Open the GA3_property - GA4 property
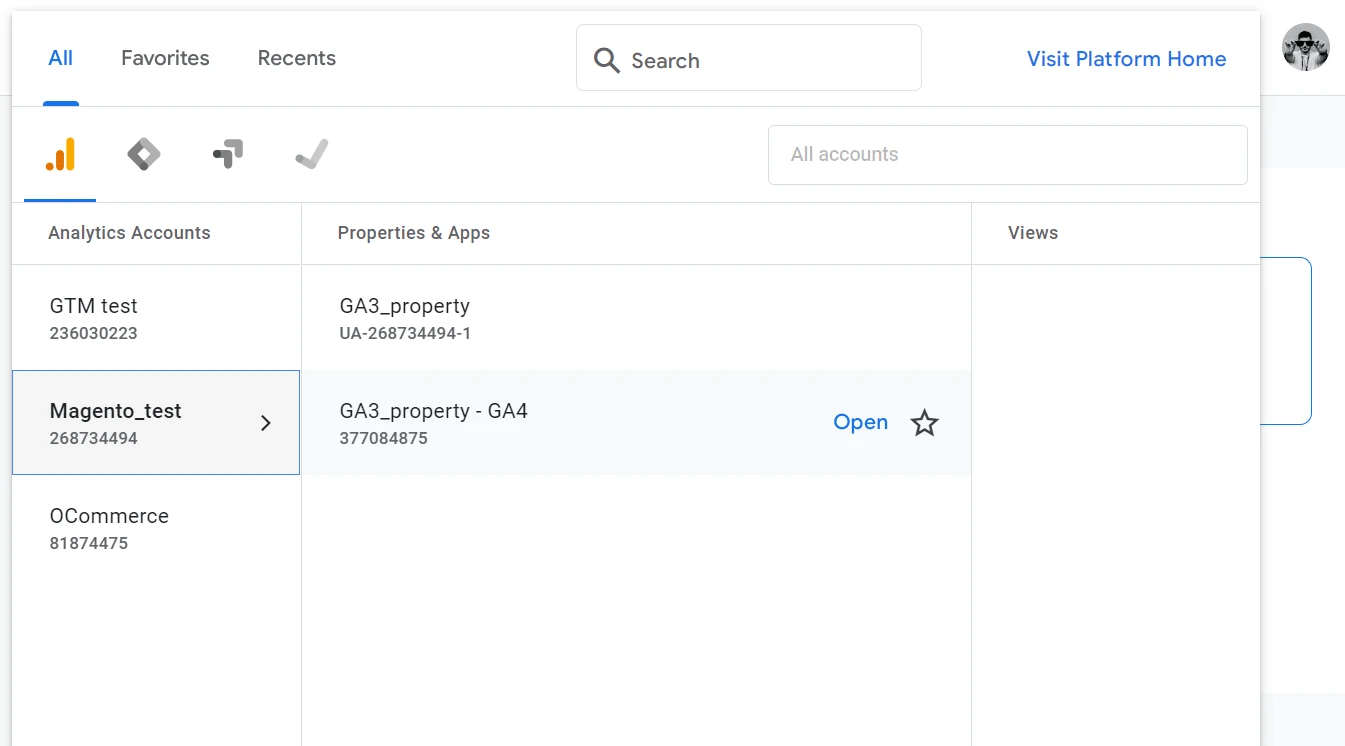 860,422
